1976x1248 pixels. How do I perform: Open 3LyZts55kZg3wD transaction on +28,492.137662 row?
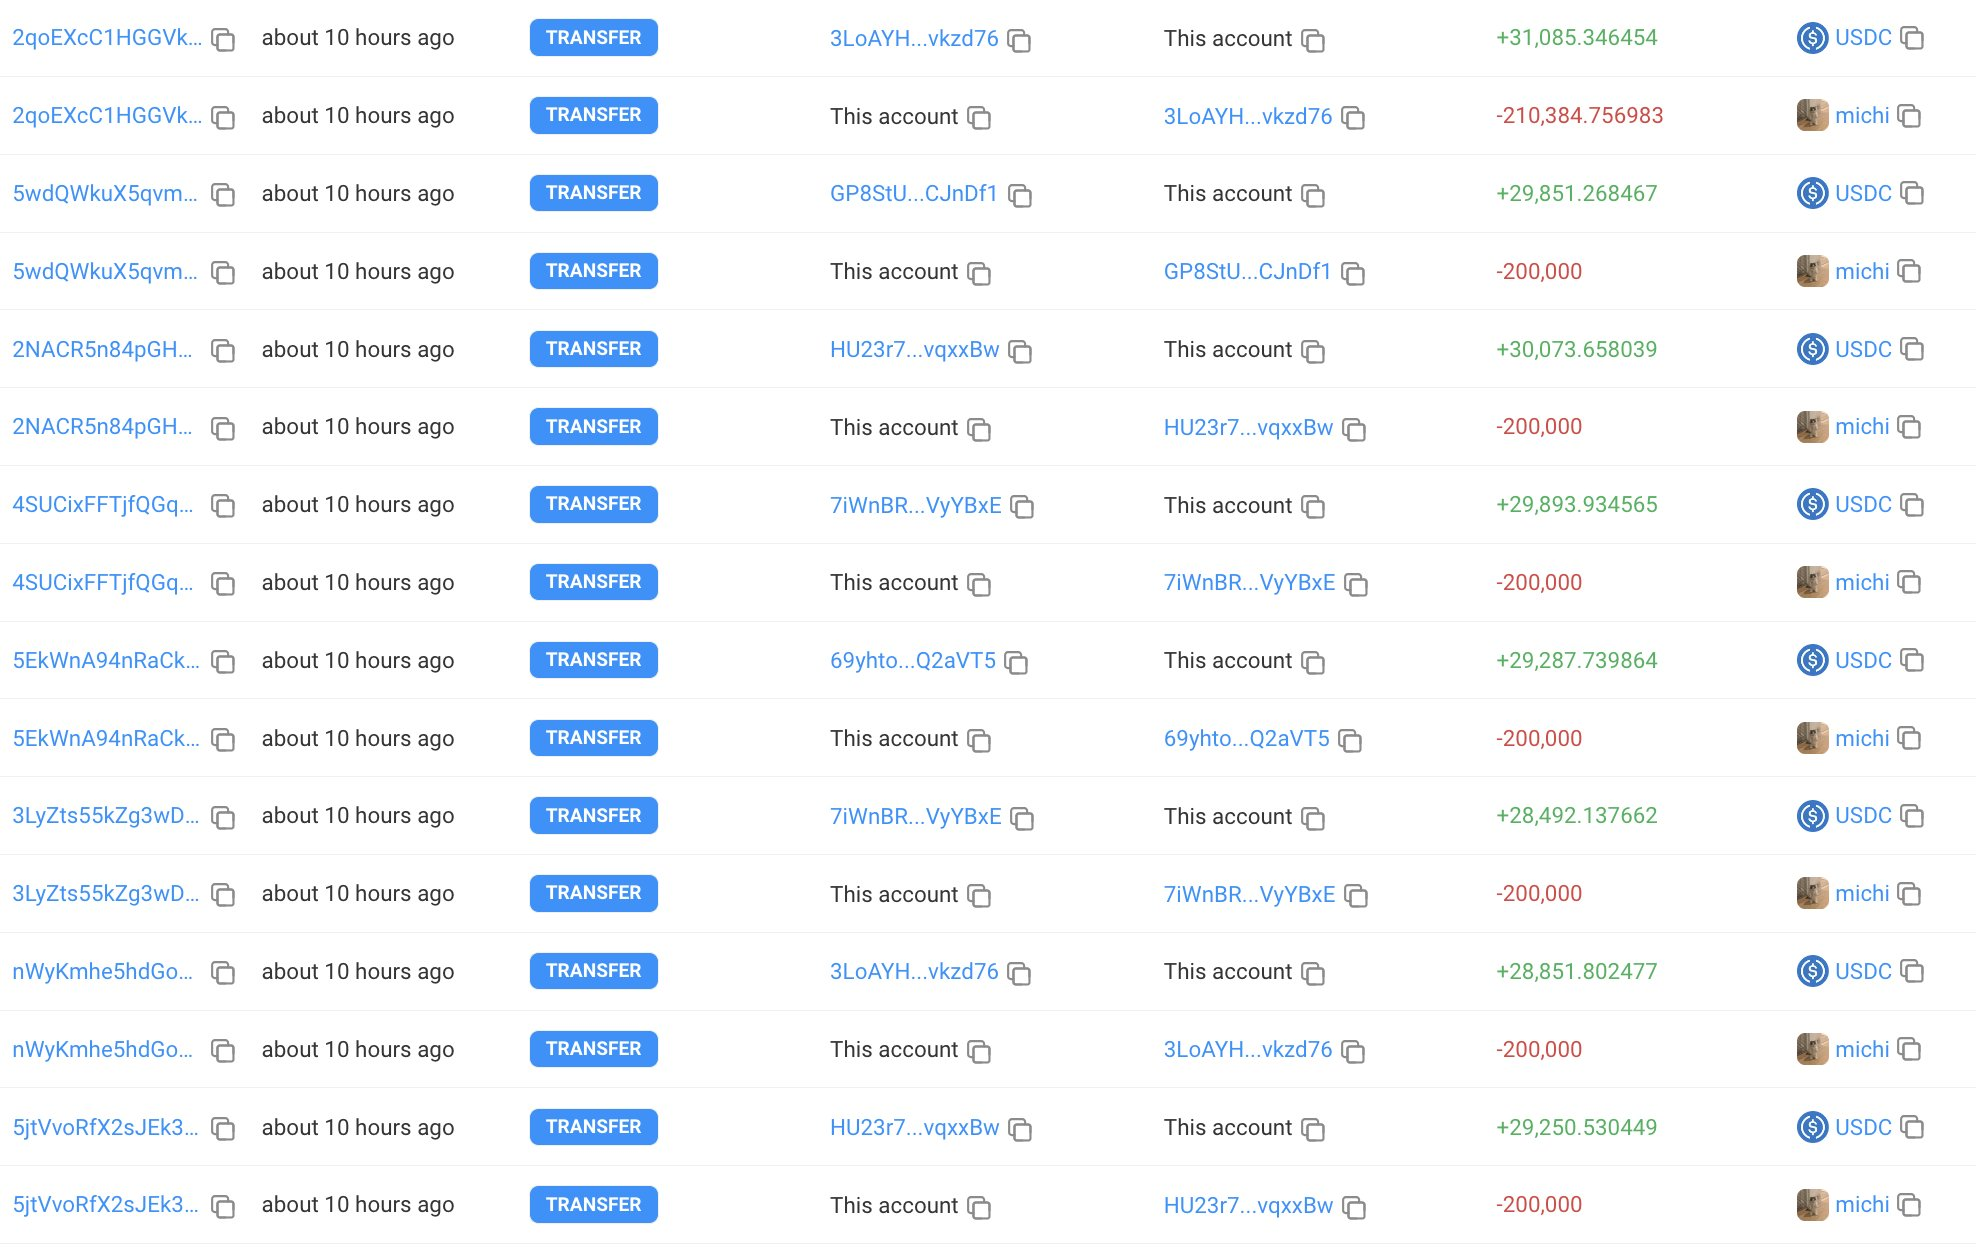click(105, 815)
